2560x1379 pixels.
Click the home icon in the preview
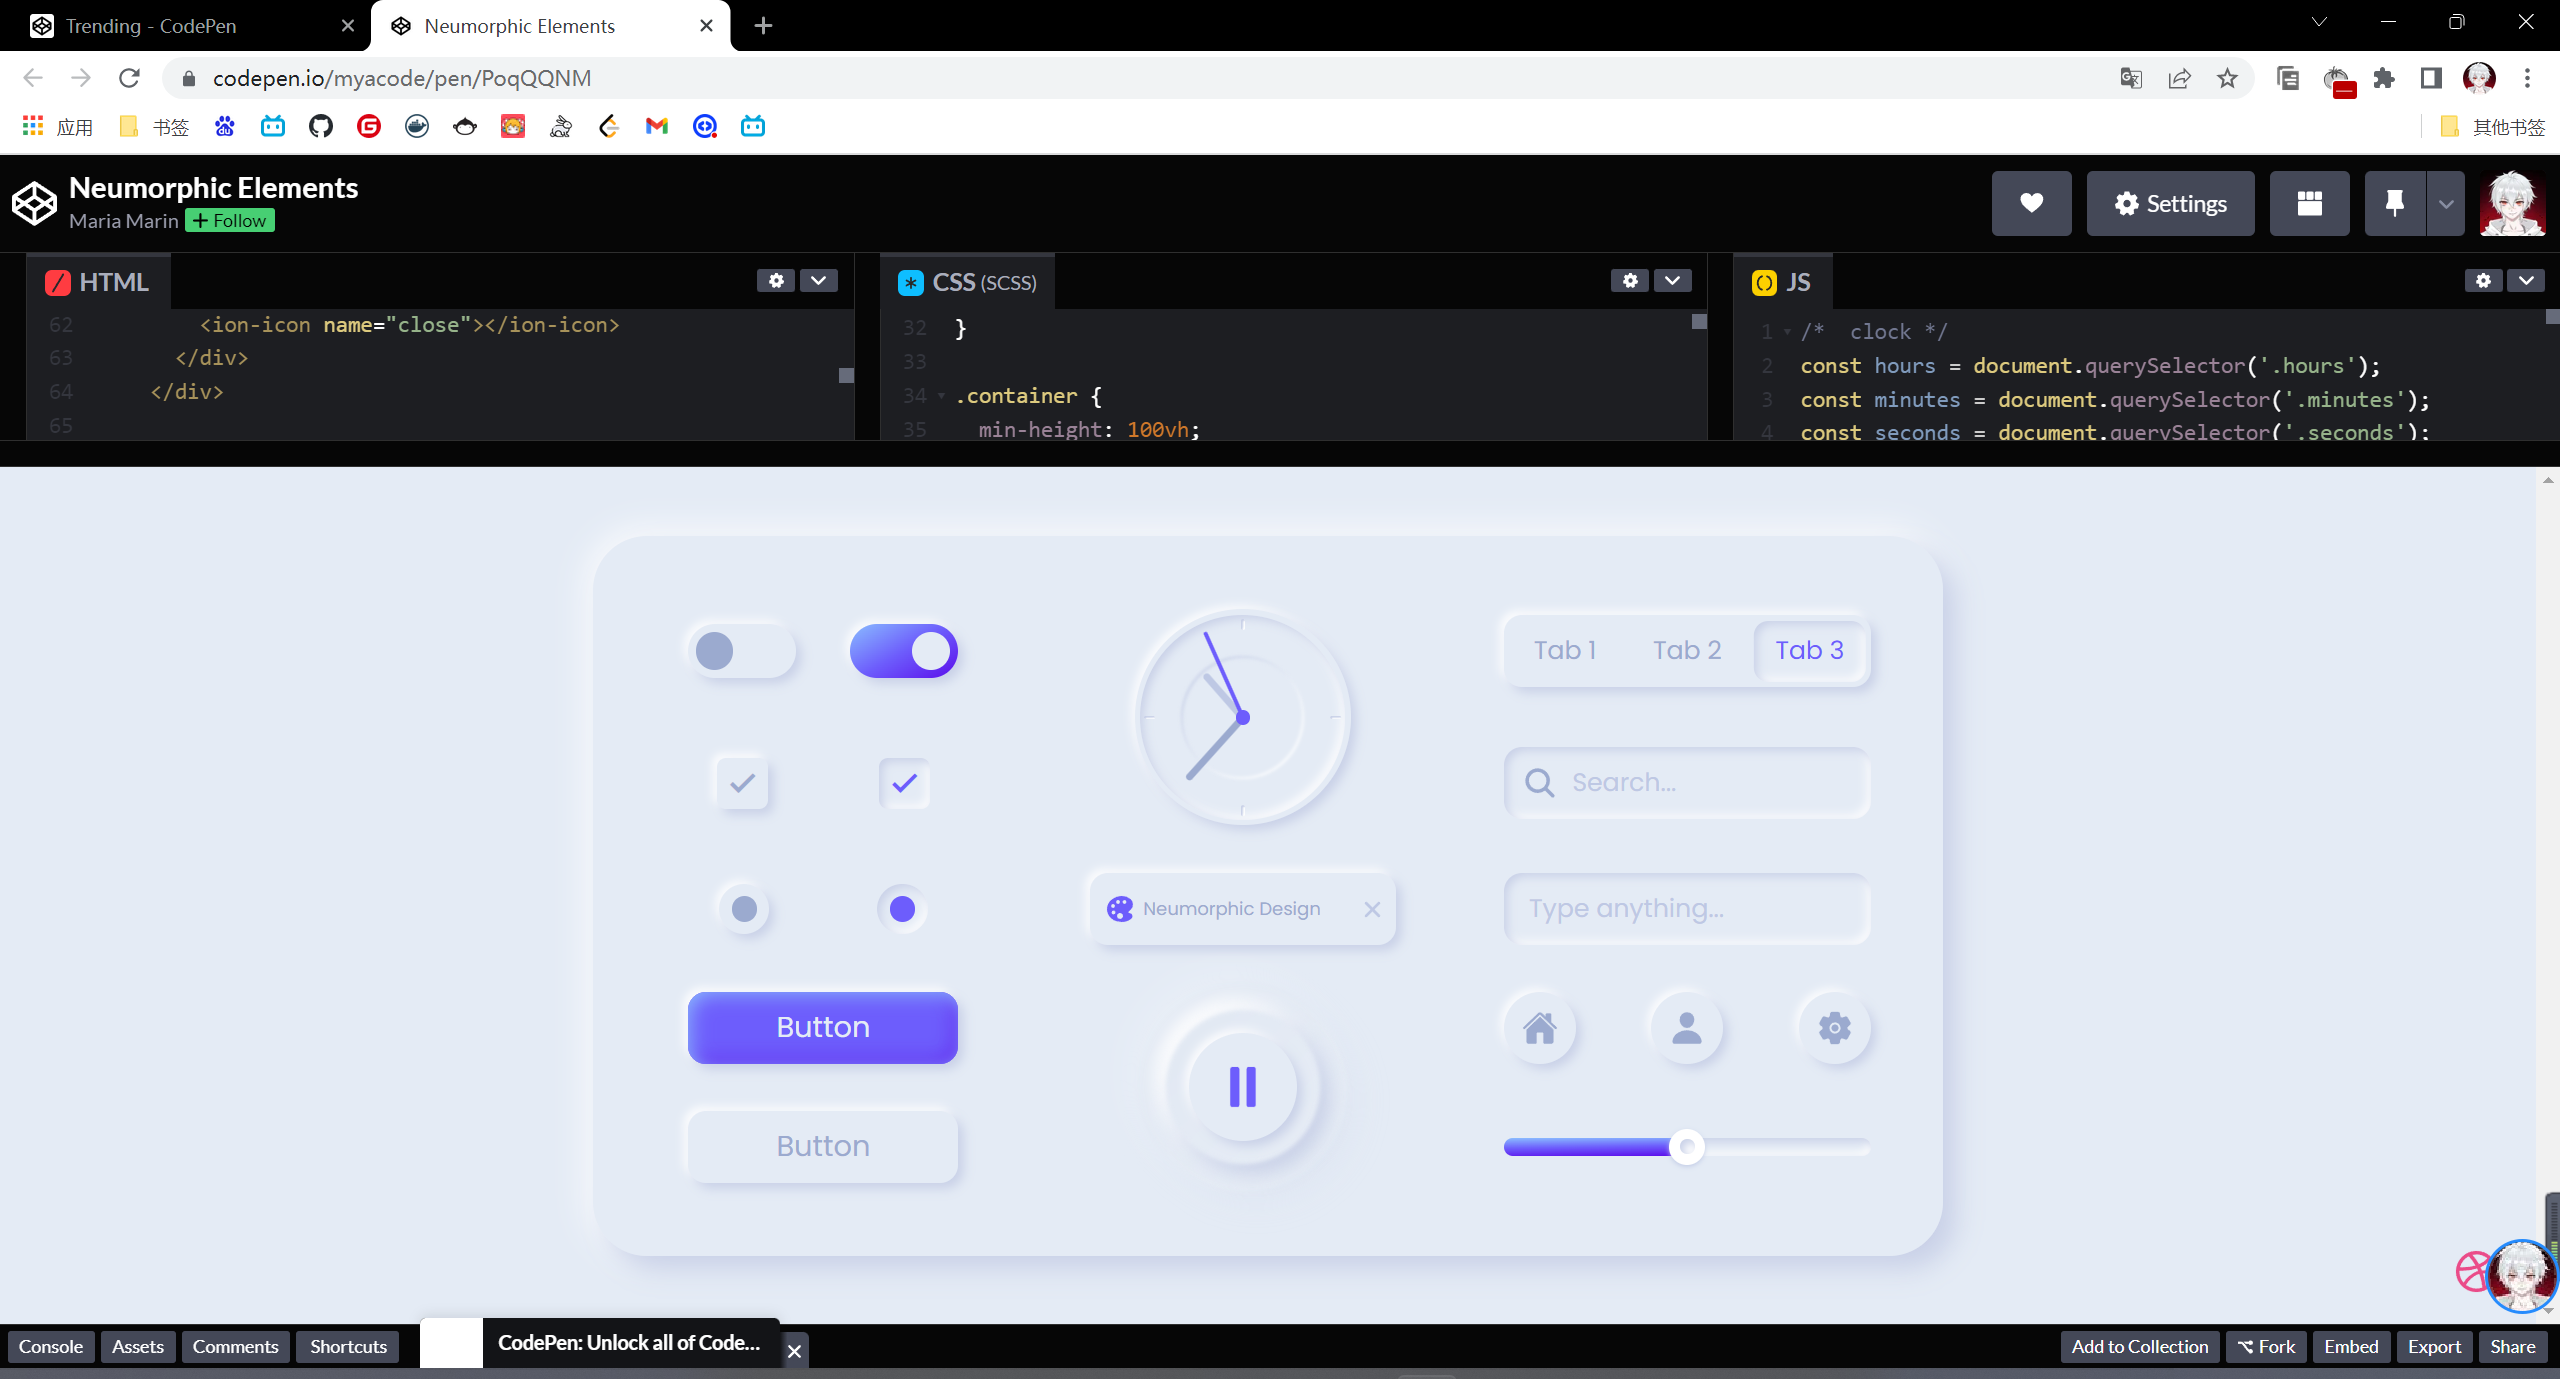(x=1539, y=1027)
